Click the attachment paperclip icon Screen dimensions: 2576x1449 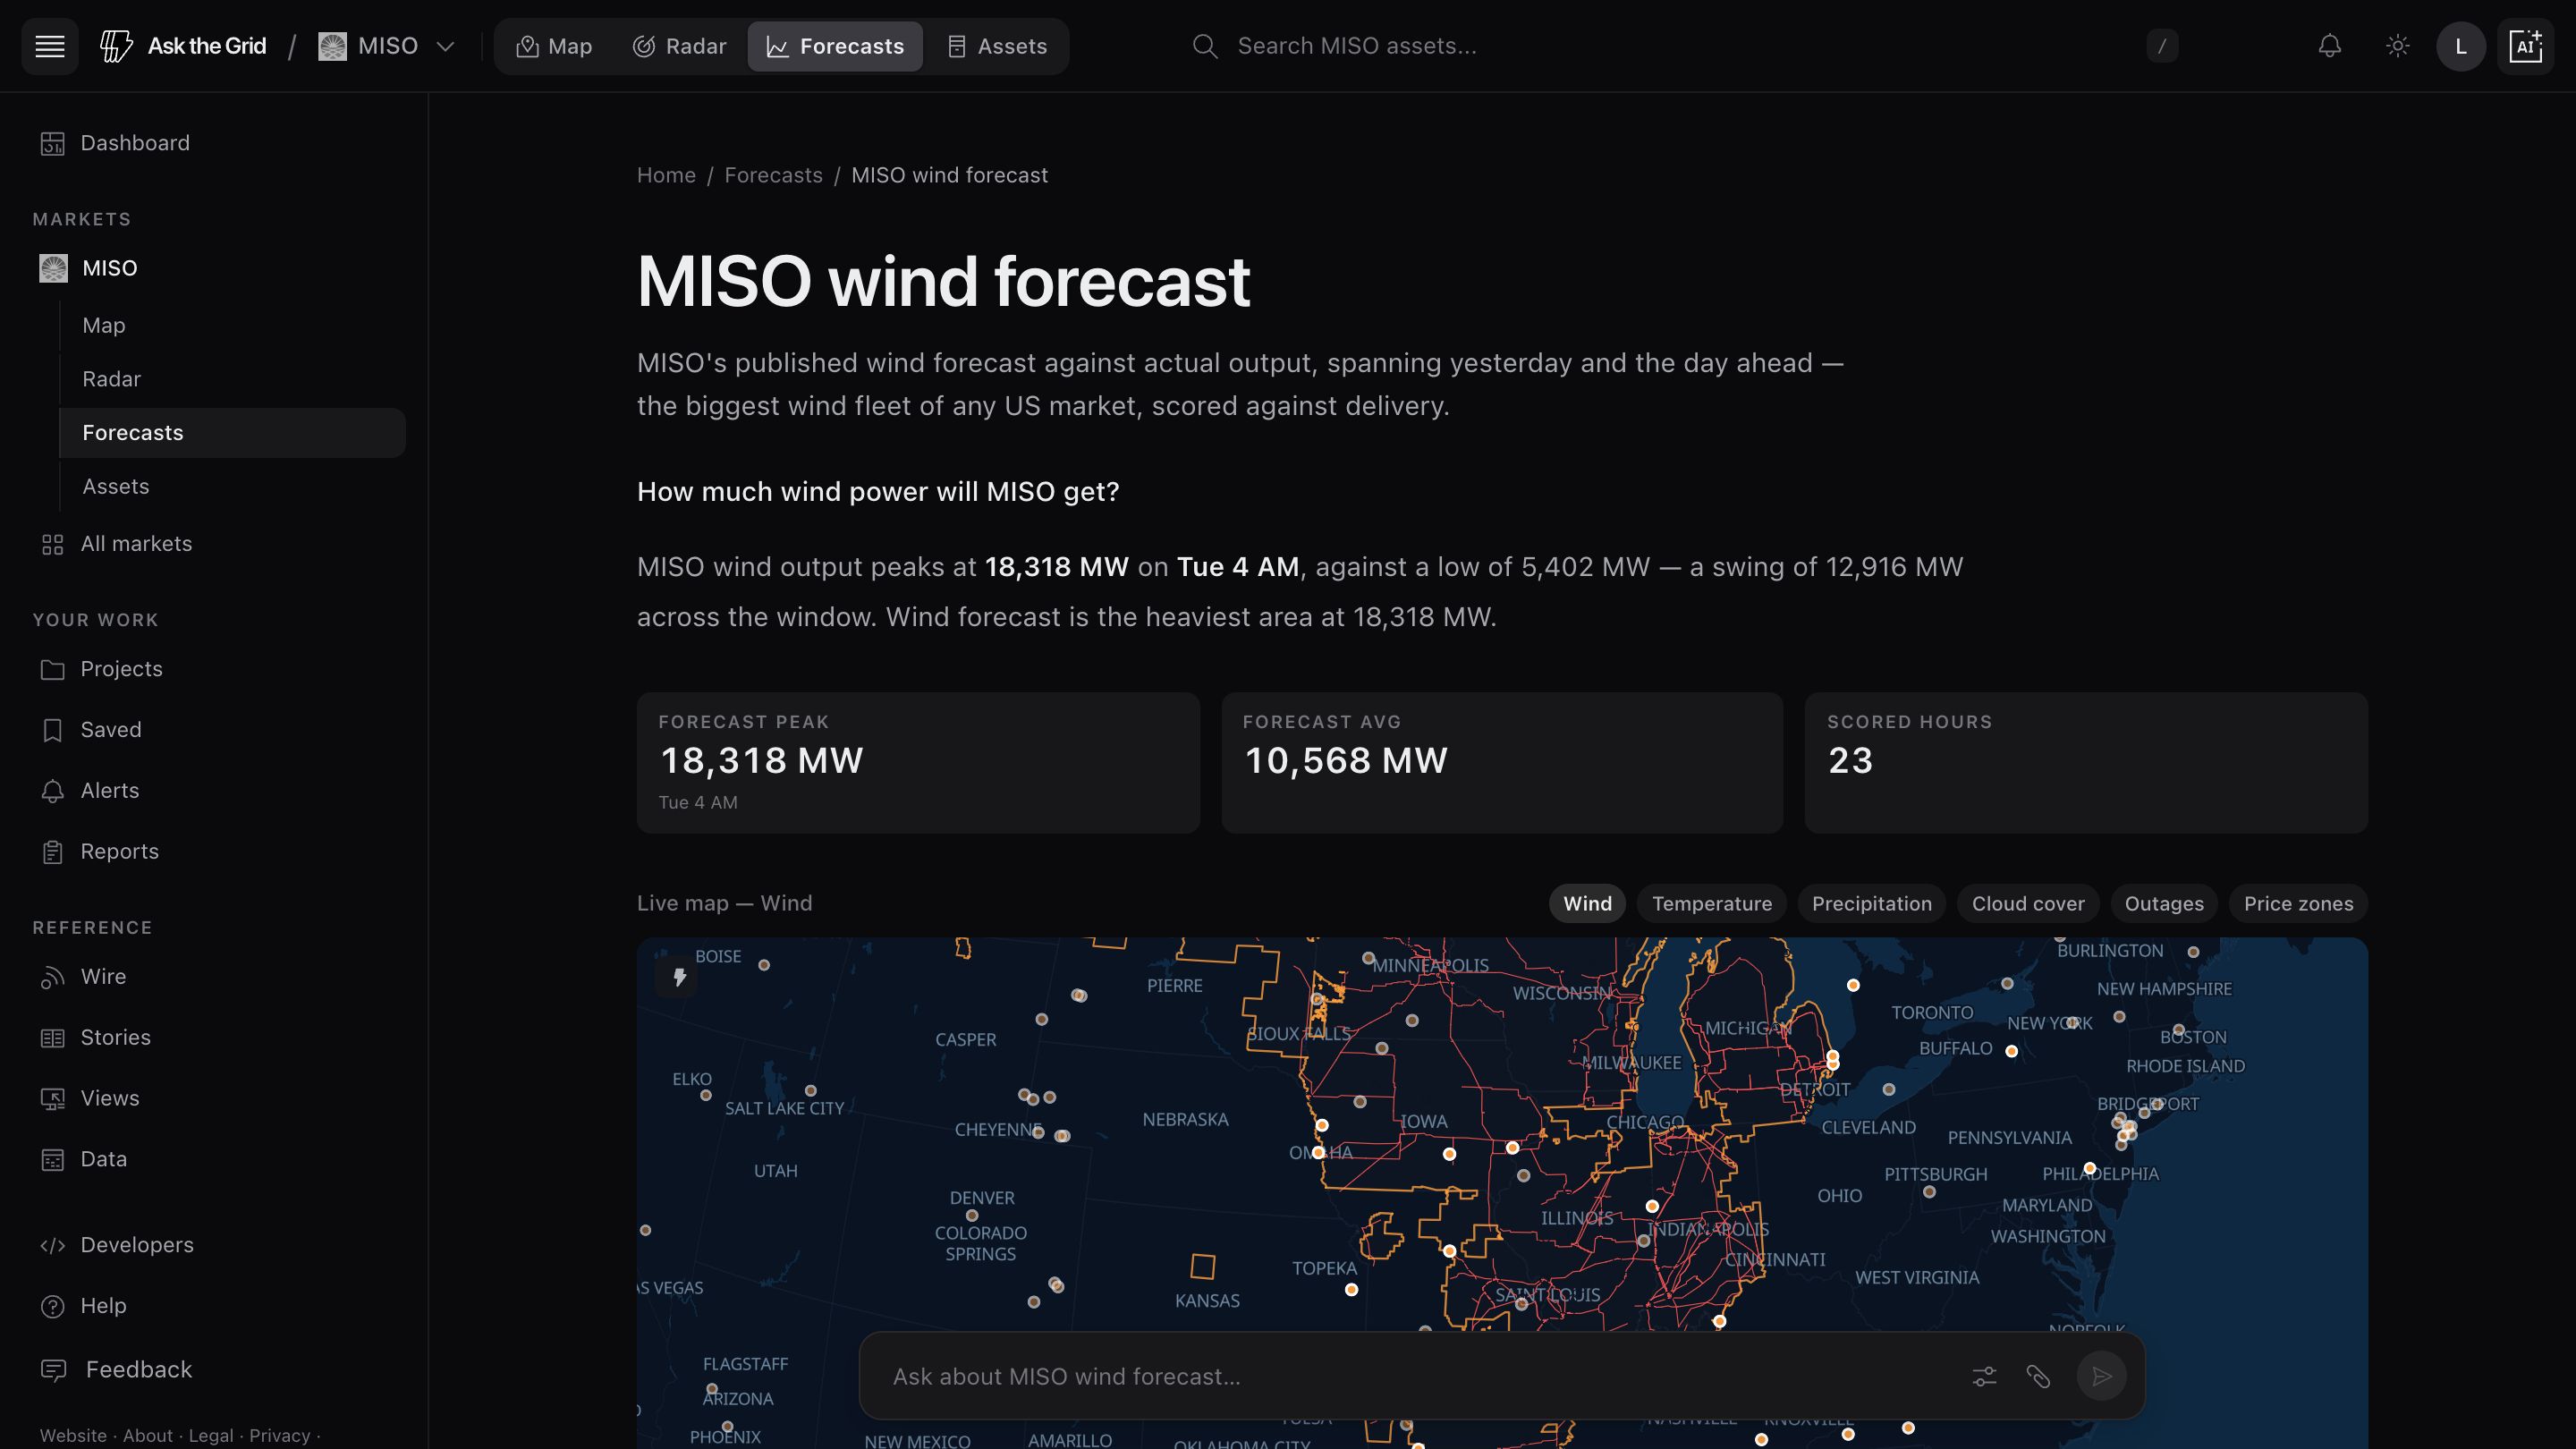pyautogui.click(x=2038, y=1377)
